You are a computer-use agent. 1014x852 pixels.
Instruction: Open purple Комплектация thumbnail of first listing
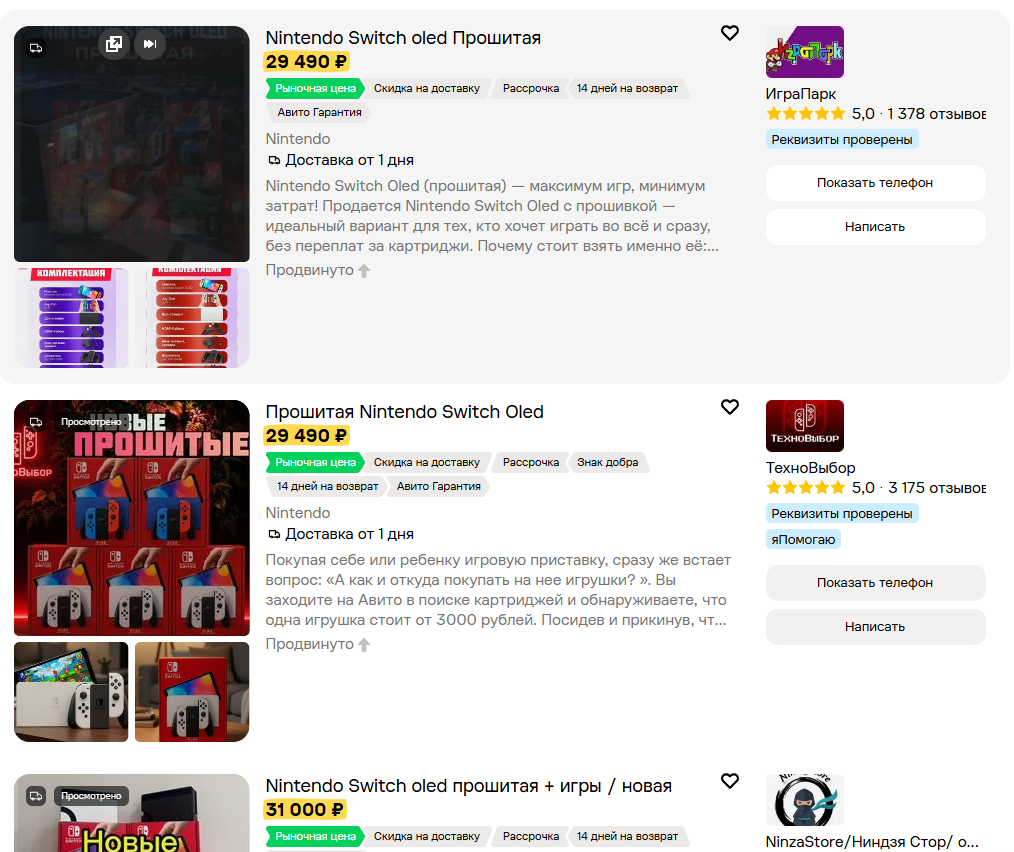coord(71,318)
